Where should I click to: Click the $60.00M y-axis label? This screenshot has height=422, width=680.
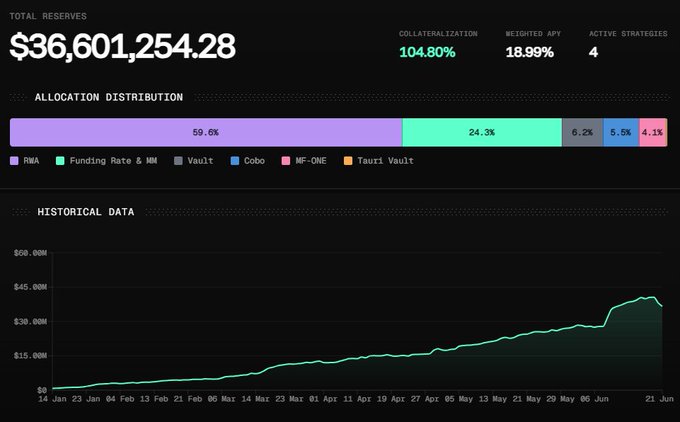point(30,253)
